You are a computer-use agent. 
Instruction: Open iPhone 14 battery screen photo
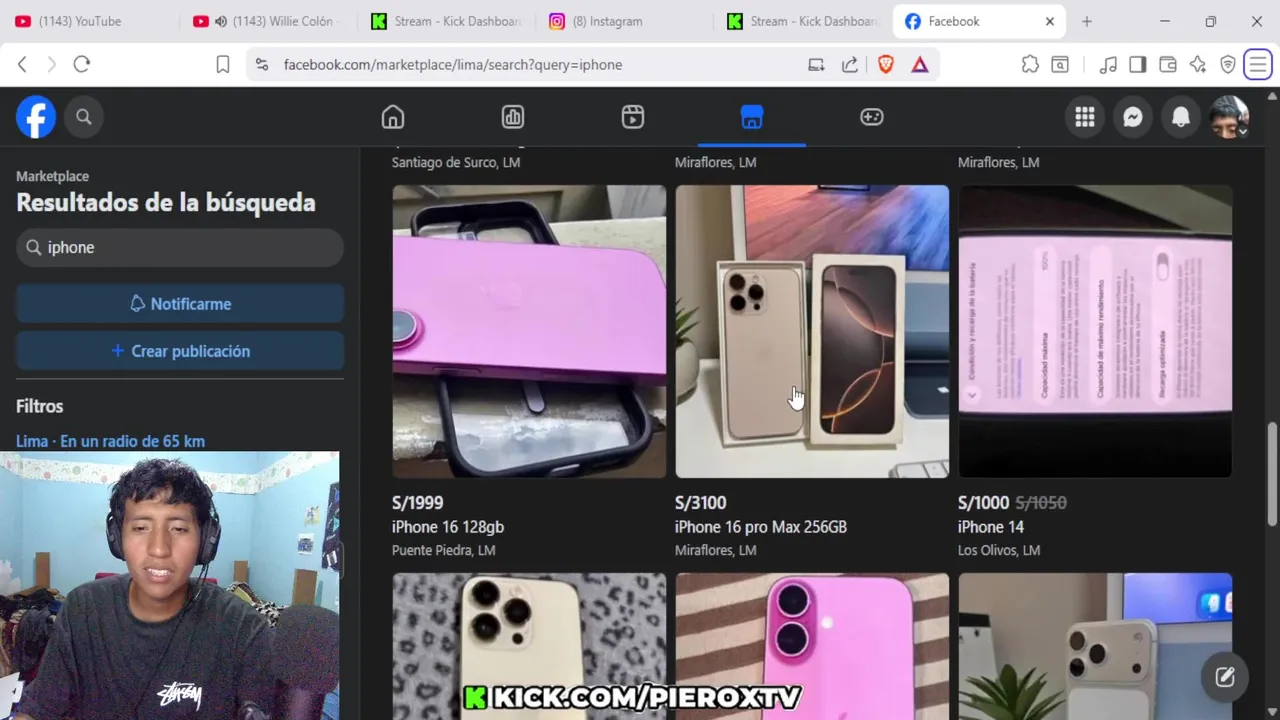1095,331
